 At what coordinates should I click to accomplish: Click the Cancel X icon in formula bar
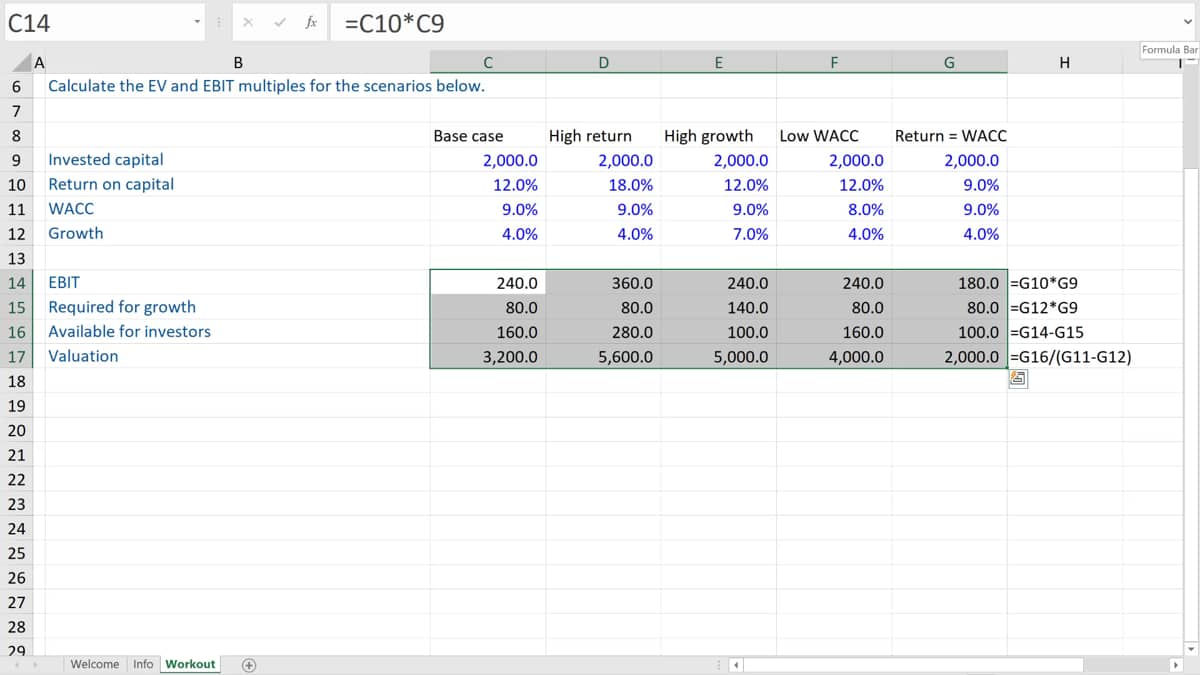coord(248,22)
